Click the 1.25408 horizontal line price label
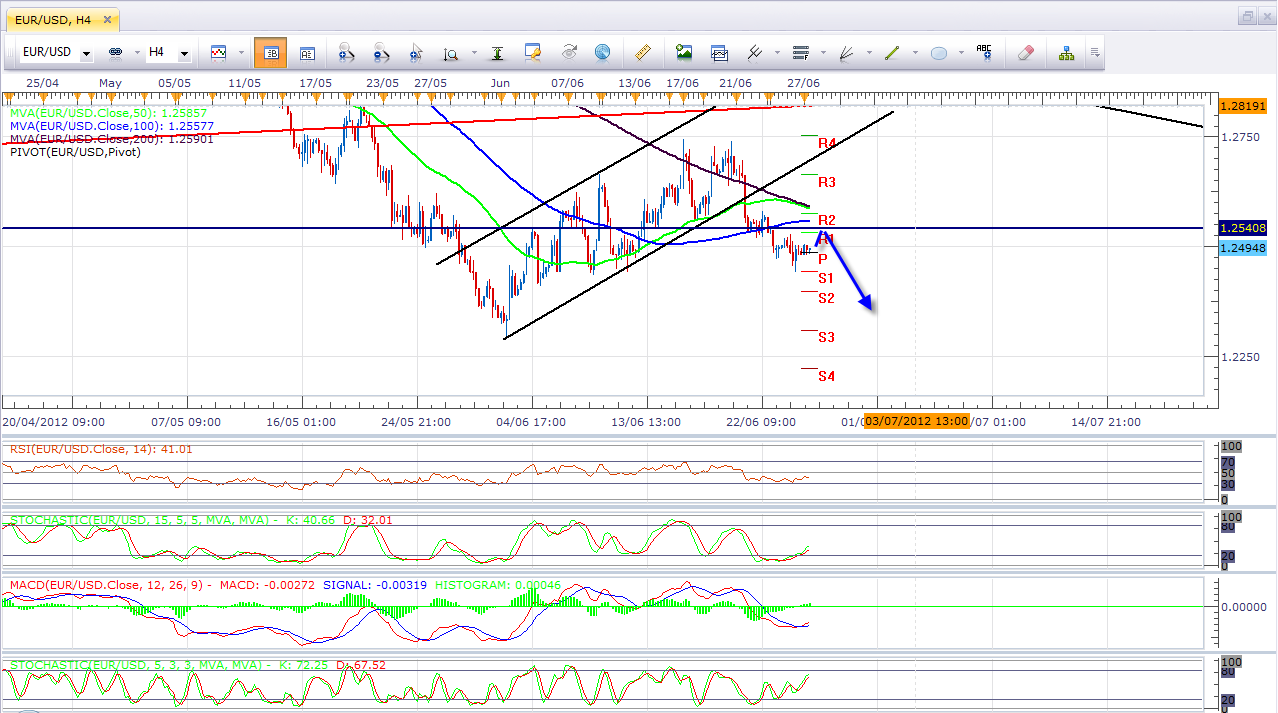This screenshot has width=1278, height=713. 1242,228
